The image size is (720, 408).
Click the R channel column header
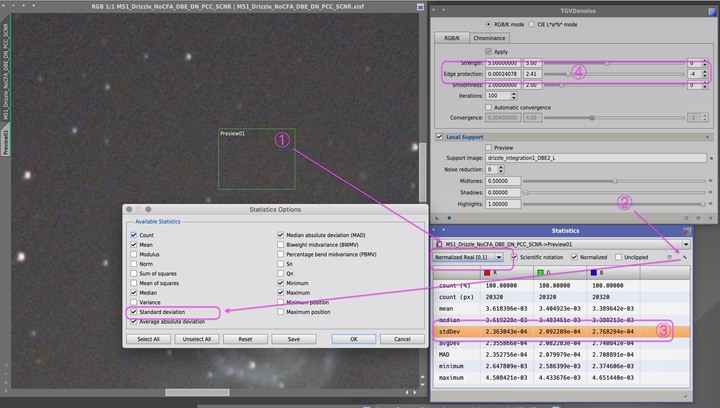(x=507, y=273)
